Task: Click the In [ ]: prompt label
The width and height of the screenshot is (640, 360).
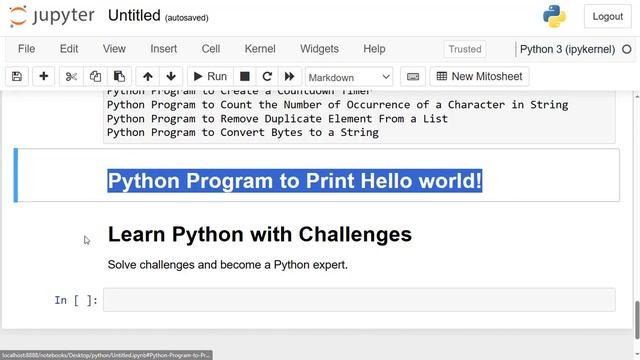Action: click(x=76, y=300)
